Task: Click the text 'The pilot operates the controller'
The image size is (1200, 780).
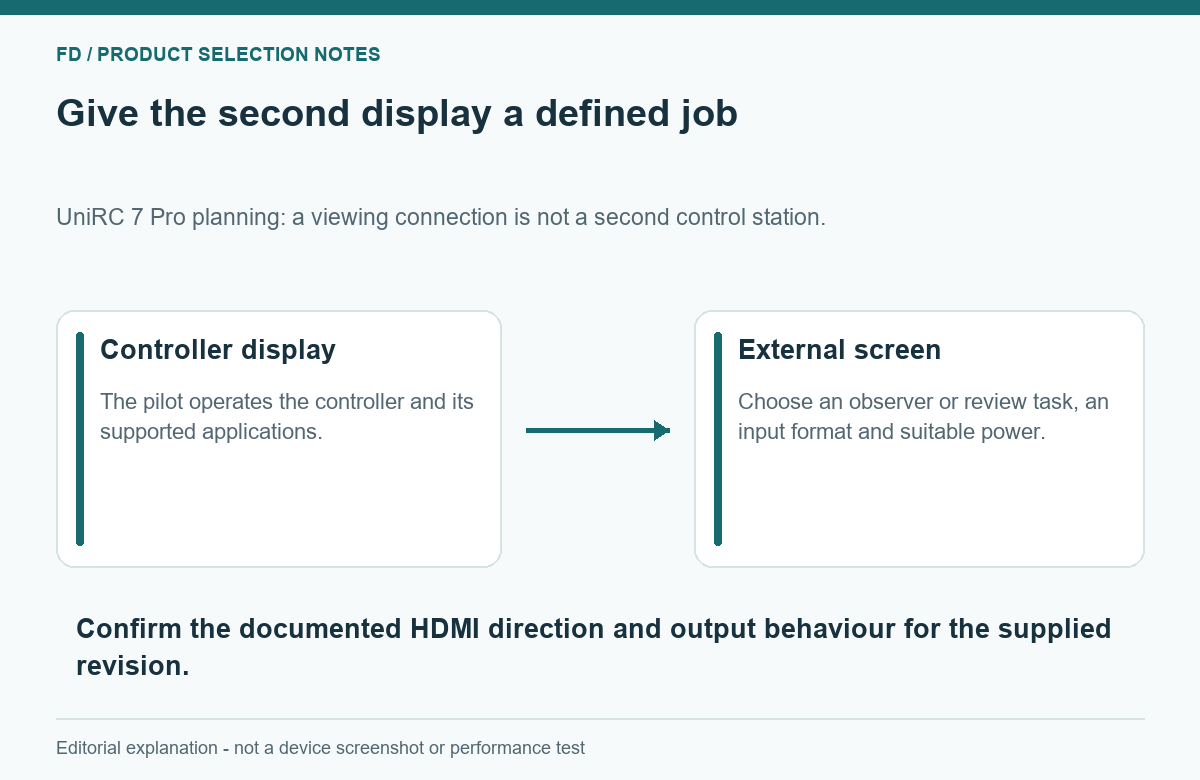Action: click(x=253, y=402)
